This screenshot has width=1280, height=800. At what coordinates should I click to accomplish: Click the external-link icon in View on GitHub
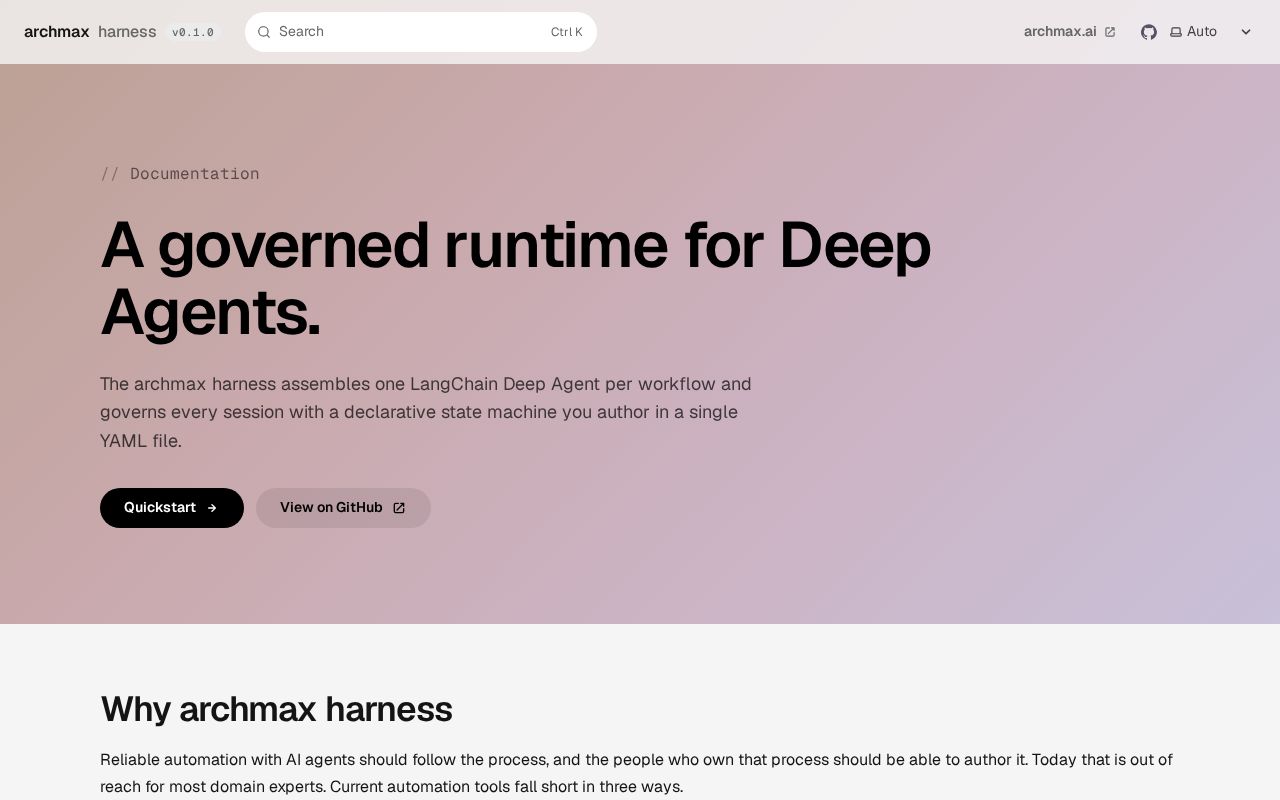pos(399,508)
